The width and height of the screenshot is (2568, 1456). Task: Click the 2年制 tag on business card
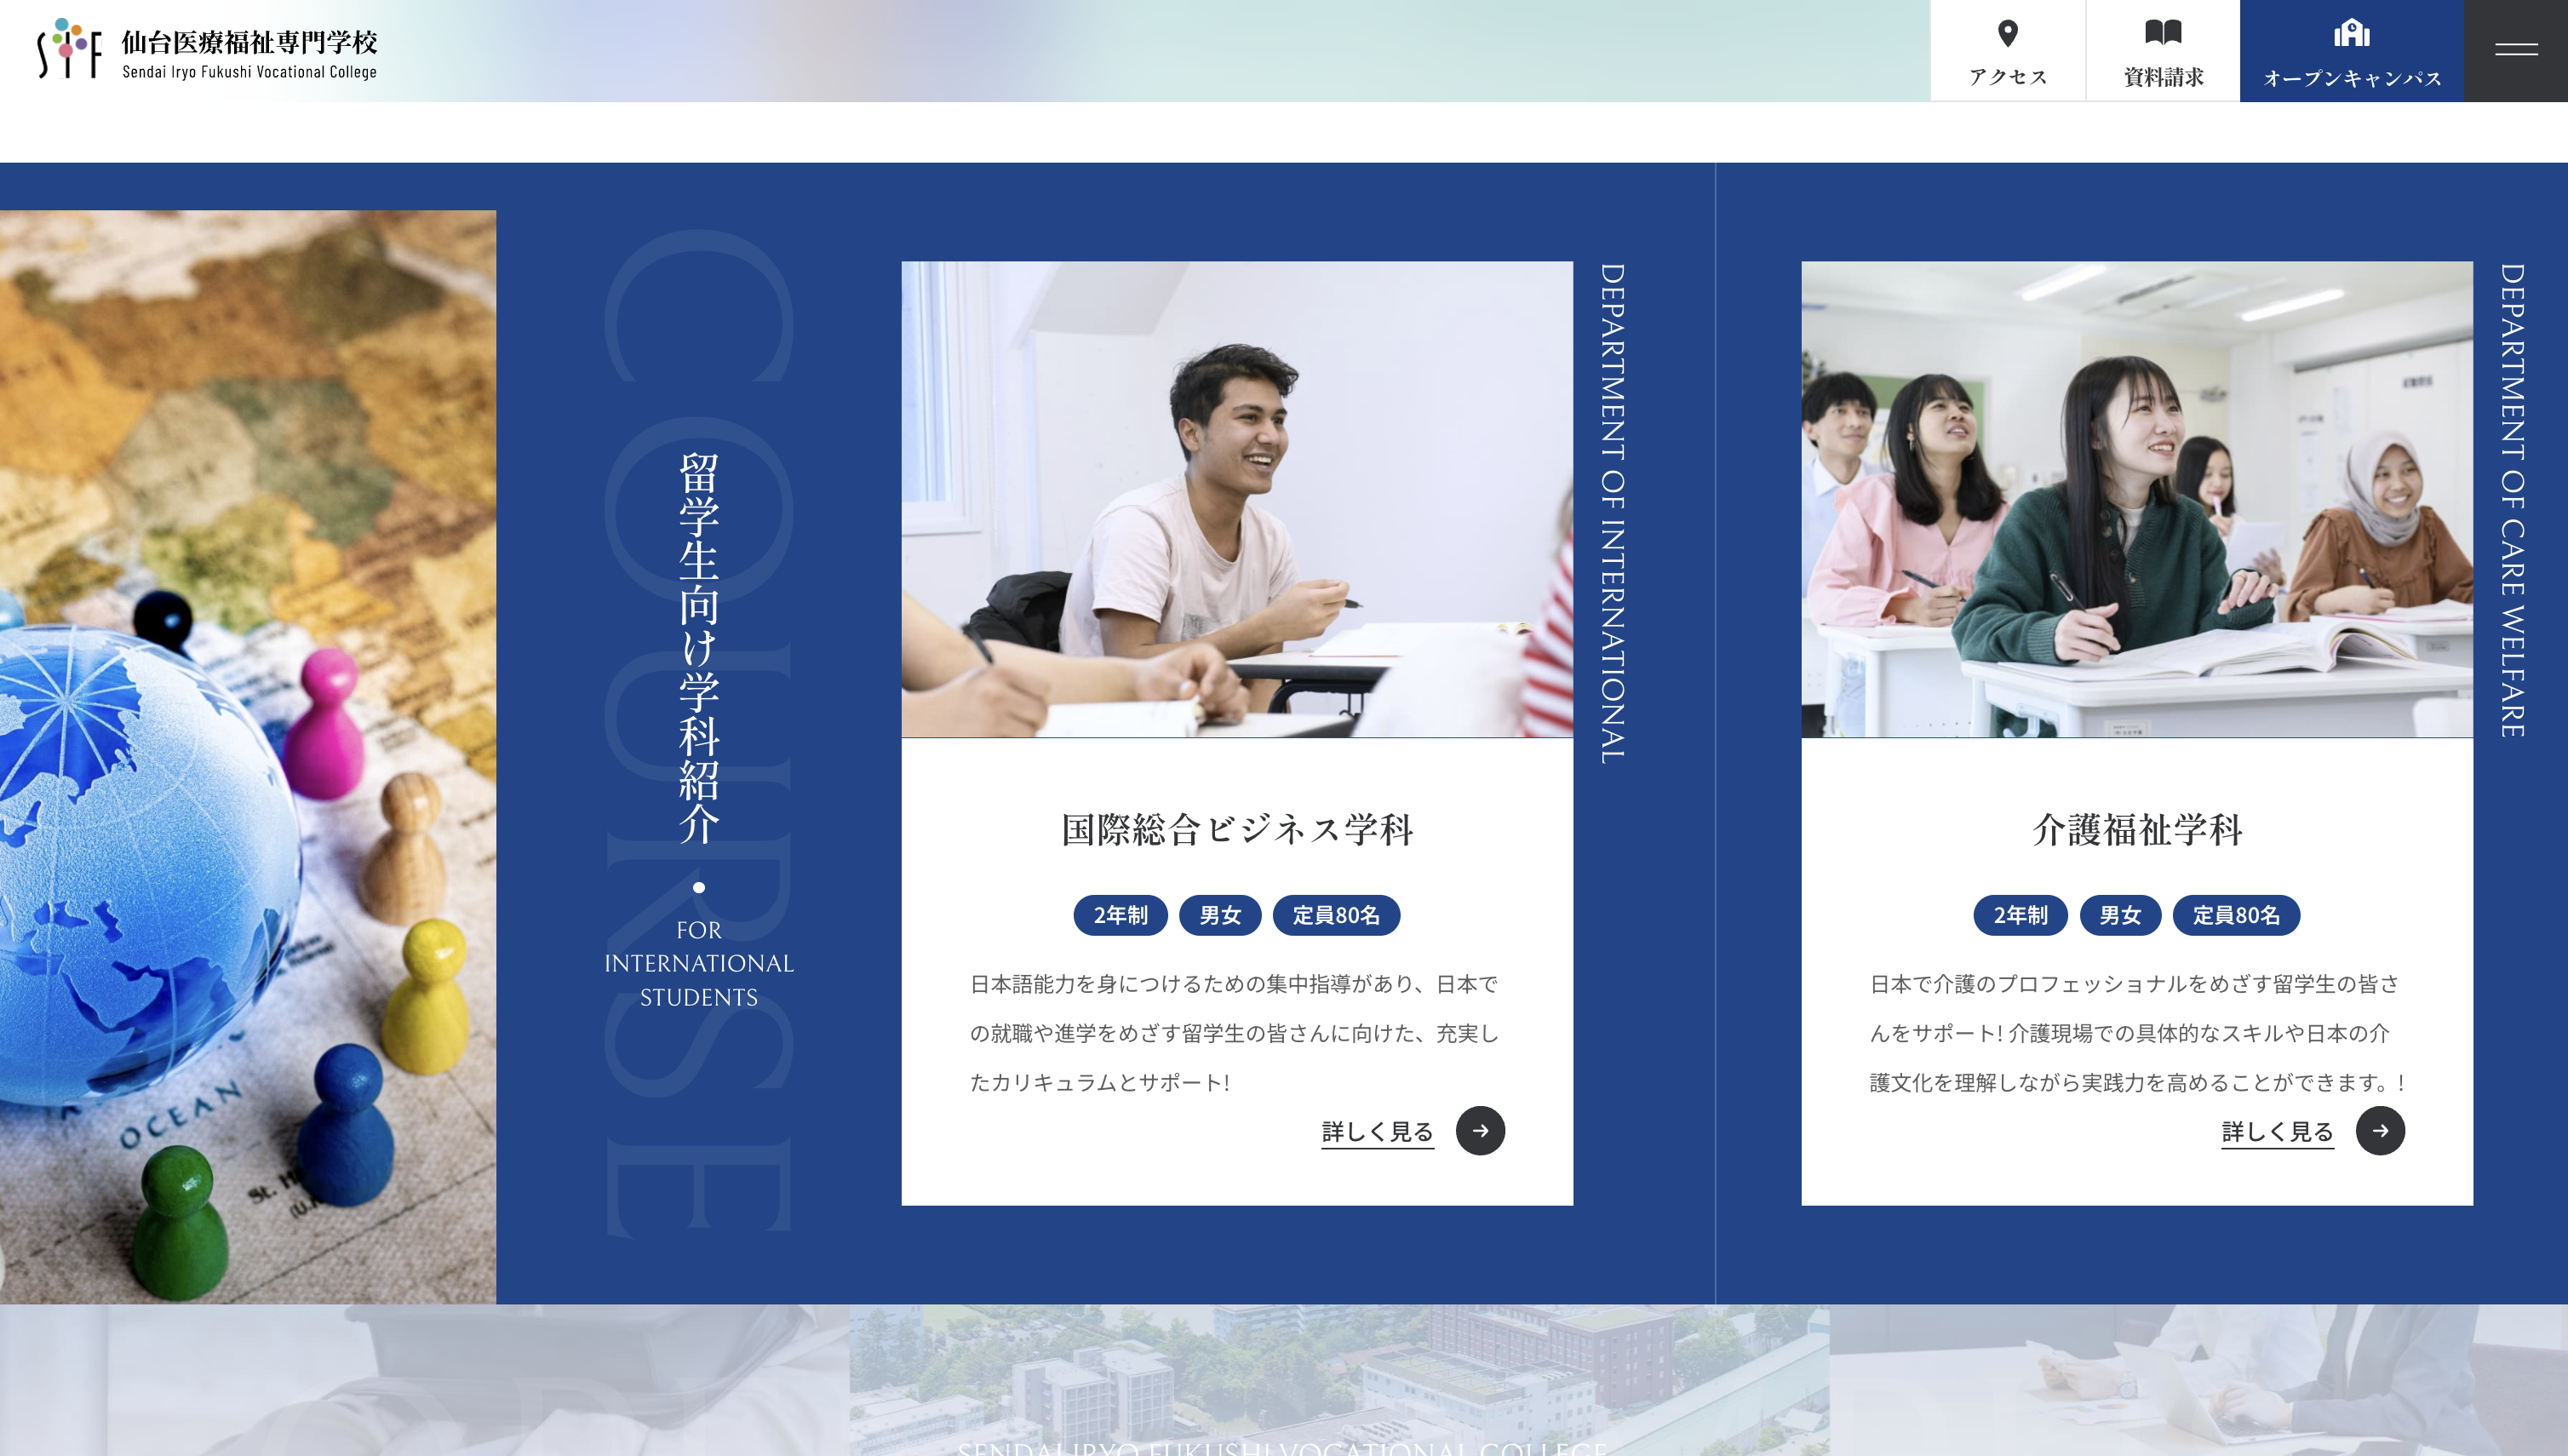click(x=1120, y=915)
